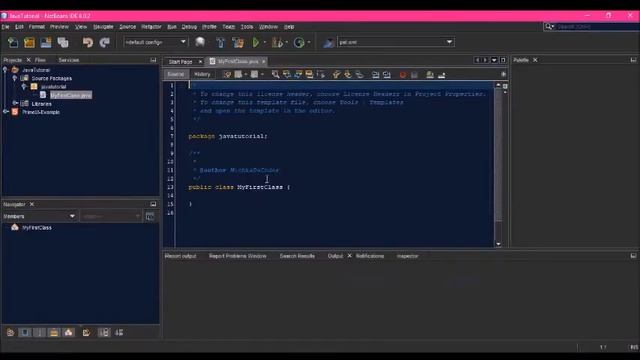Click the globe browser icon in toolbar
This screenshot has height=360, width=640.
(x=200, y=42)
